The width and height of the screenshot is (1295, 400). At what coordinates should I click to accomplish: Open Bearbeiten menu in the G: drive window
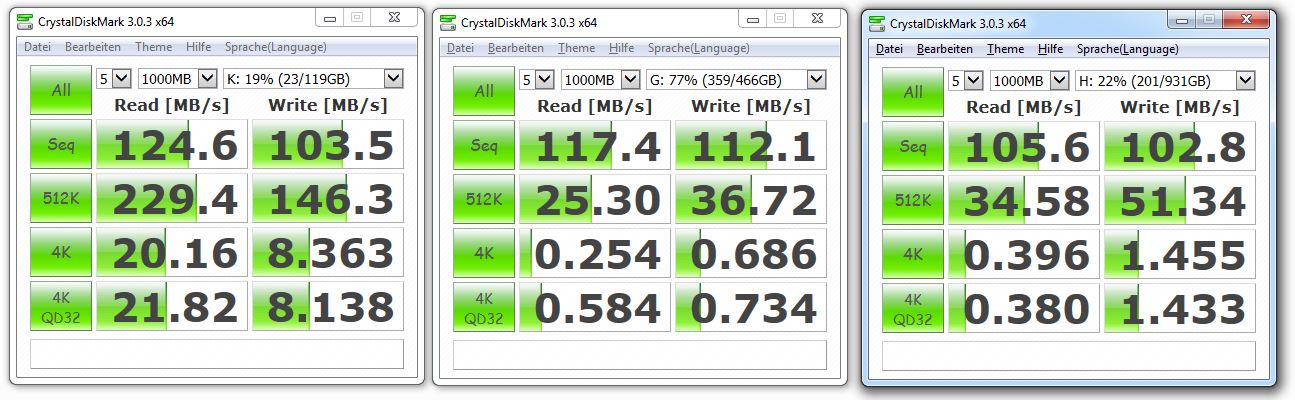pos(516,47)
